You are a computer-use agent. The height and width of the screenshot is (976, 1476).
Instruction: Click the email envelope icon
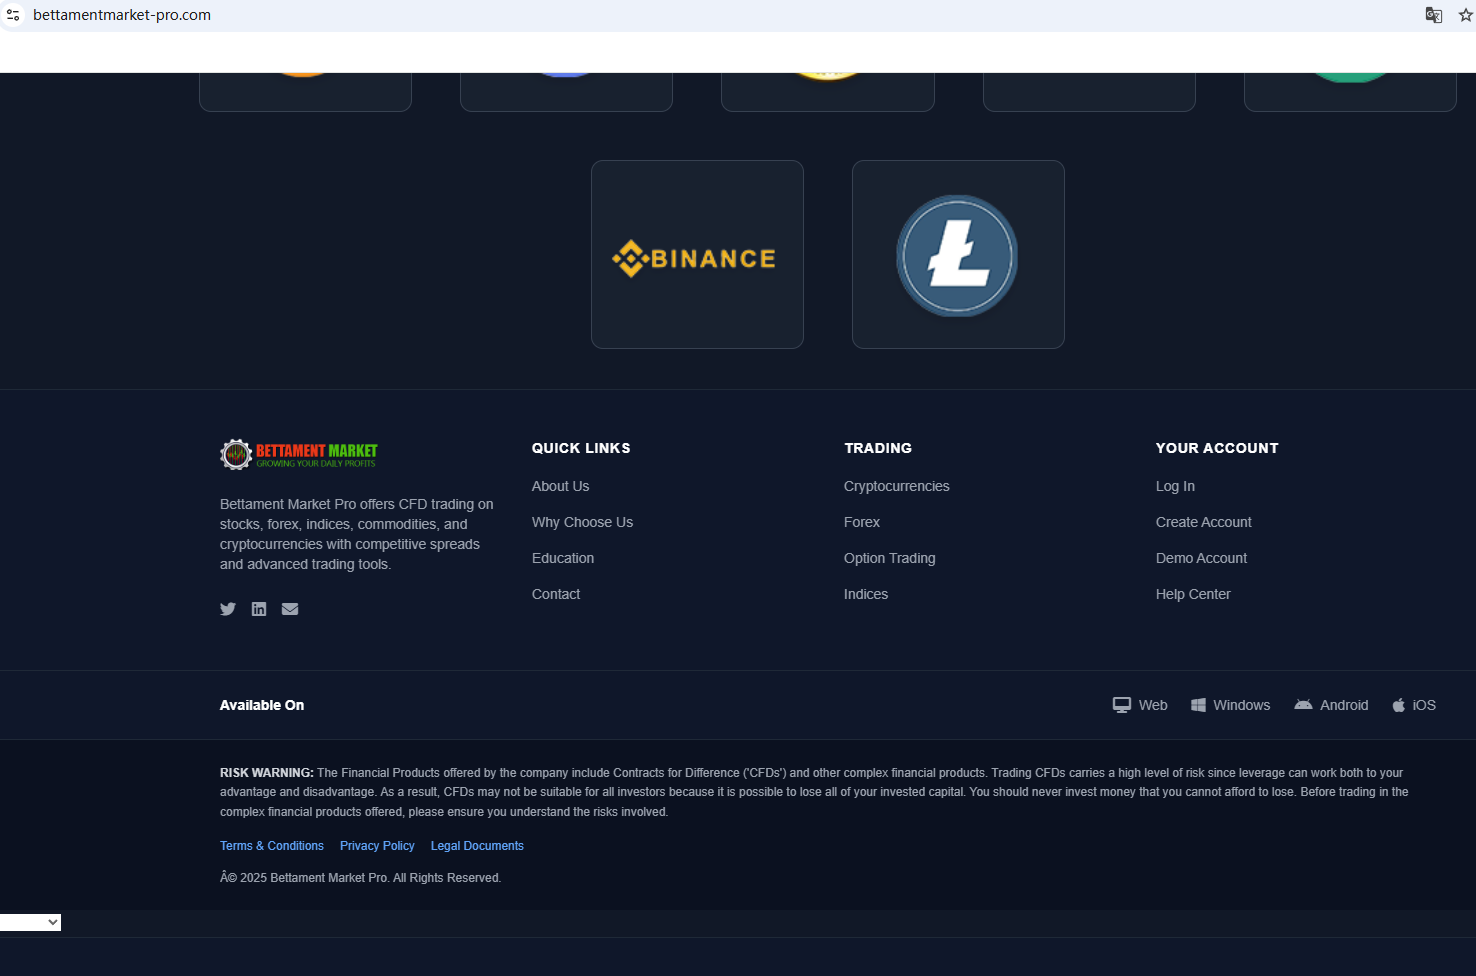(290, 609)
